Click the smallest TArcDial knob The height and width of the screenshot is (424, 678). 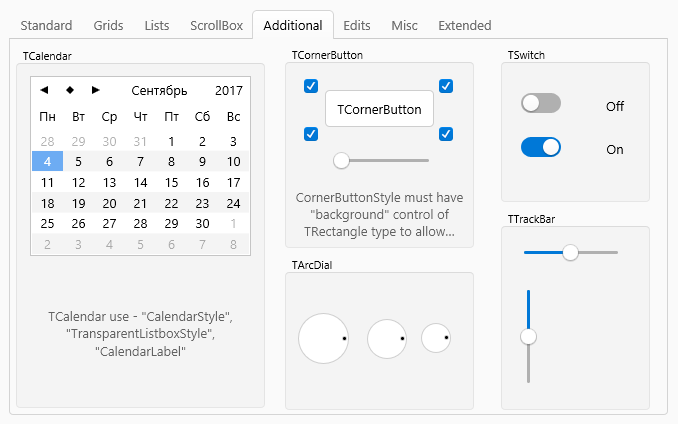pyautogui.click(x=436, y=338)
